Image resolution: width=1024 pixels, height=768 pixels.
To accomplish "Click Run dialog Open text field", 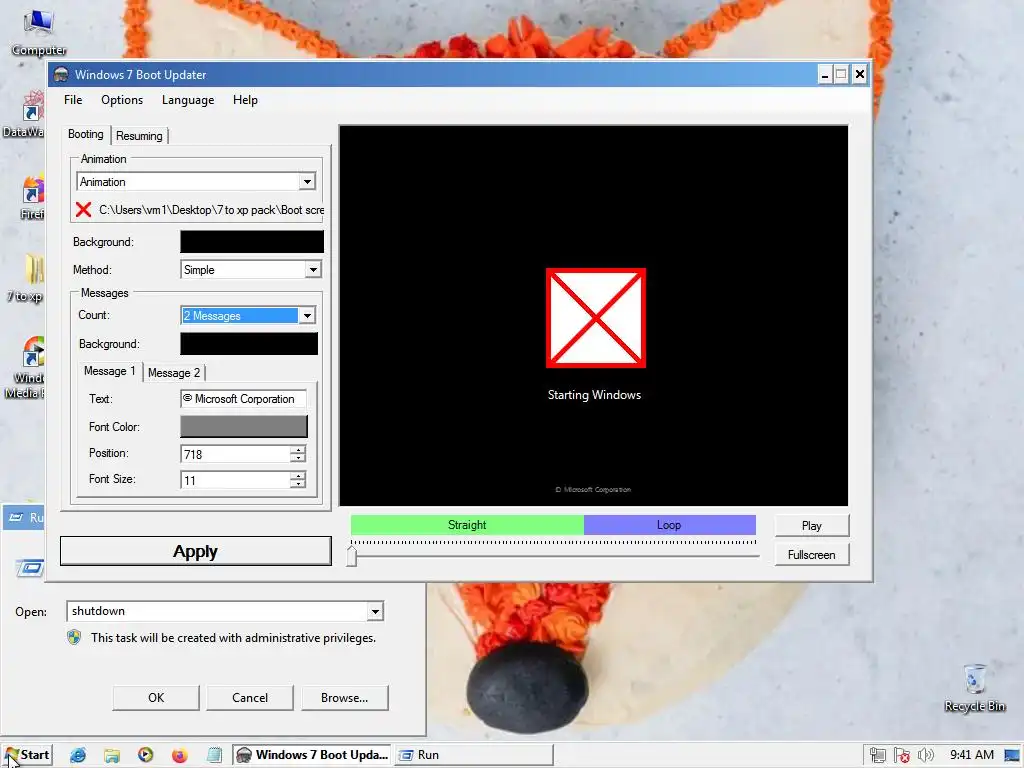I will 217,611.
